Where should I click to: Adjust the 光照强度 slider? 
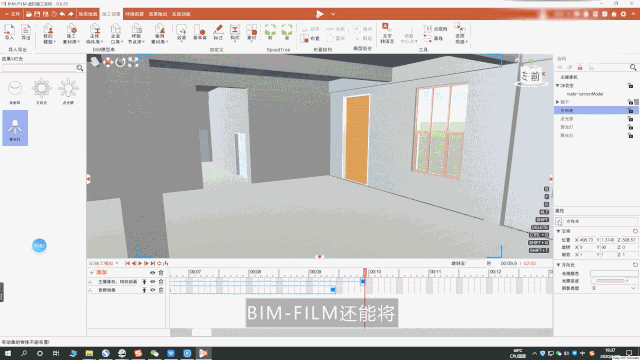click(610, 281)
